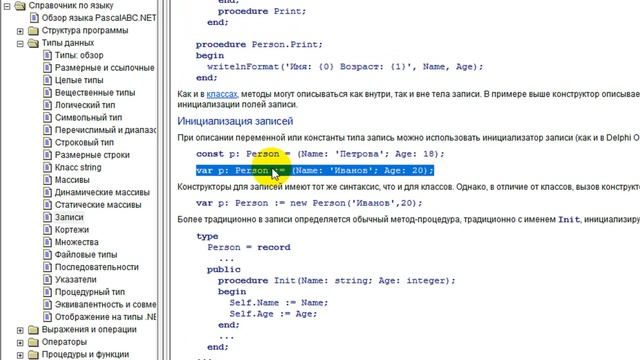Click the procedure Init(Name: string...) line

tap(336, 280)
